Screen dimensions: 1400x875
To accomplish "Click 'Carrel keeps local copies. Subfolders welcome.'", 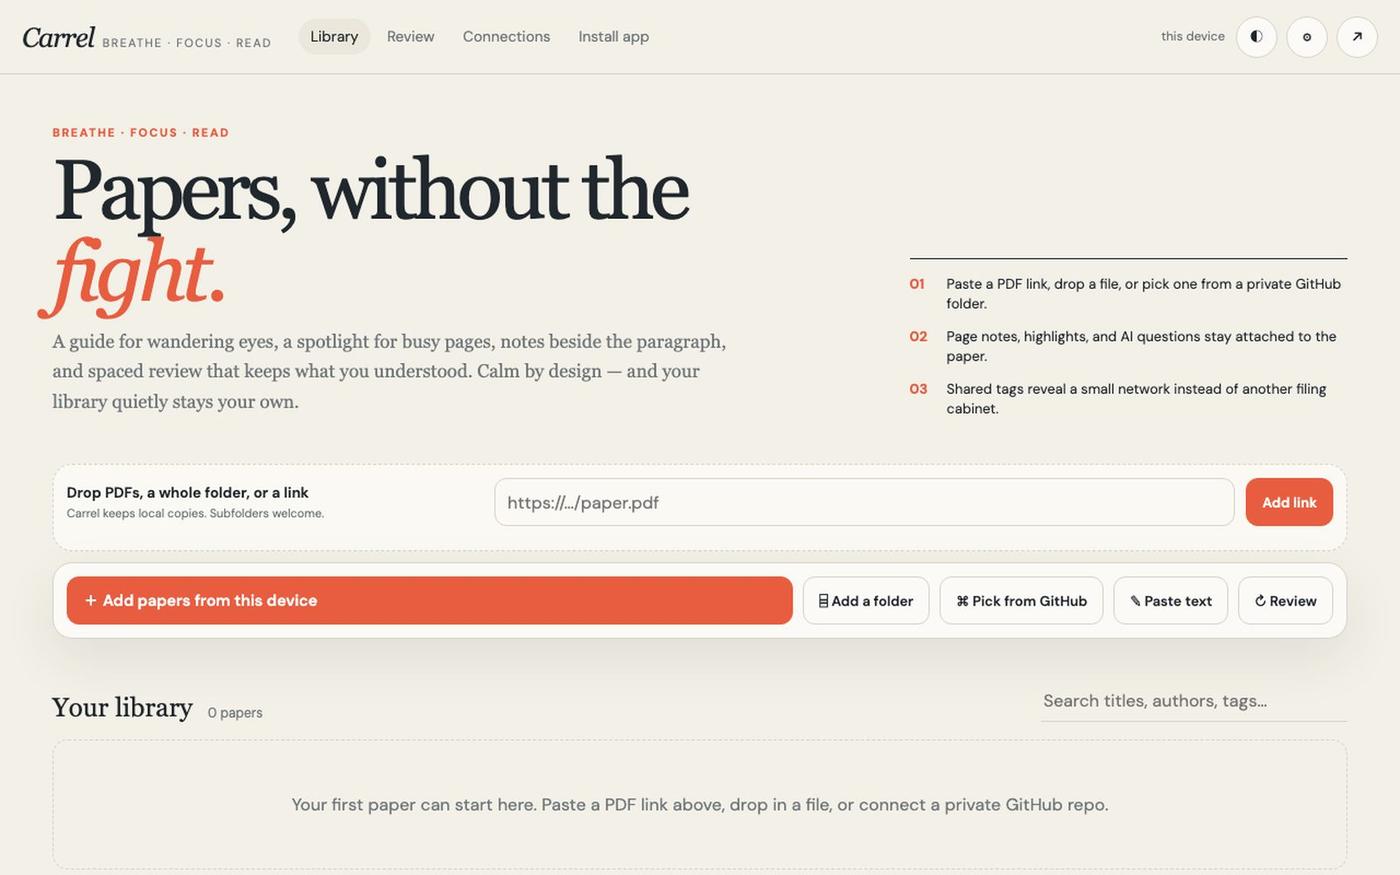I will [195, 514].
